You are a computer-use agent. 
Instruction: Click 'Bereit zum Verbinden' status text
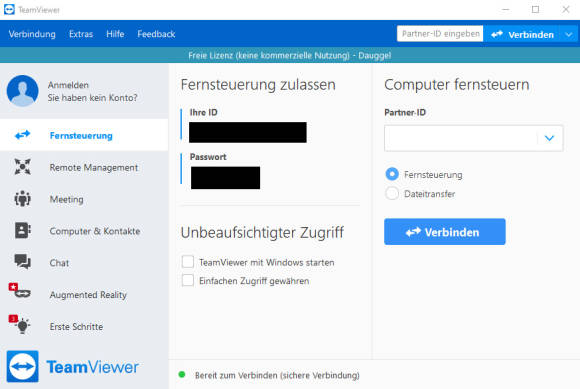(277, 375)
